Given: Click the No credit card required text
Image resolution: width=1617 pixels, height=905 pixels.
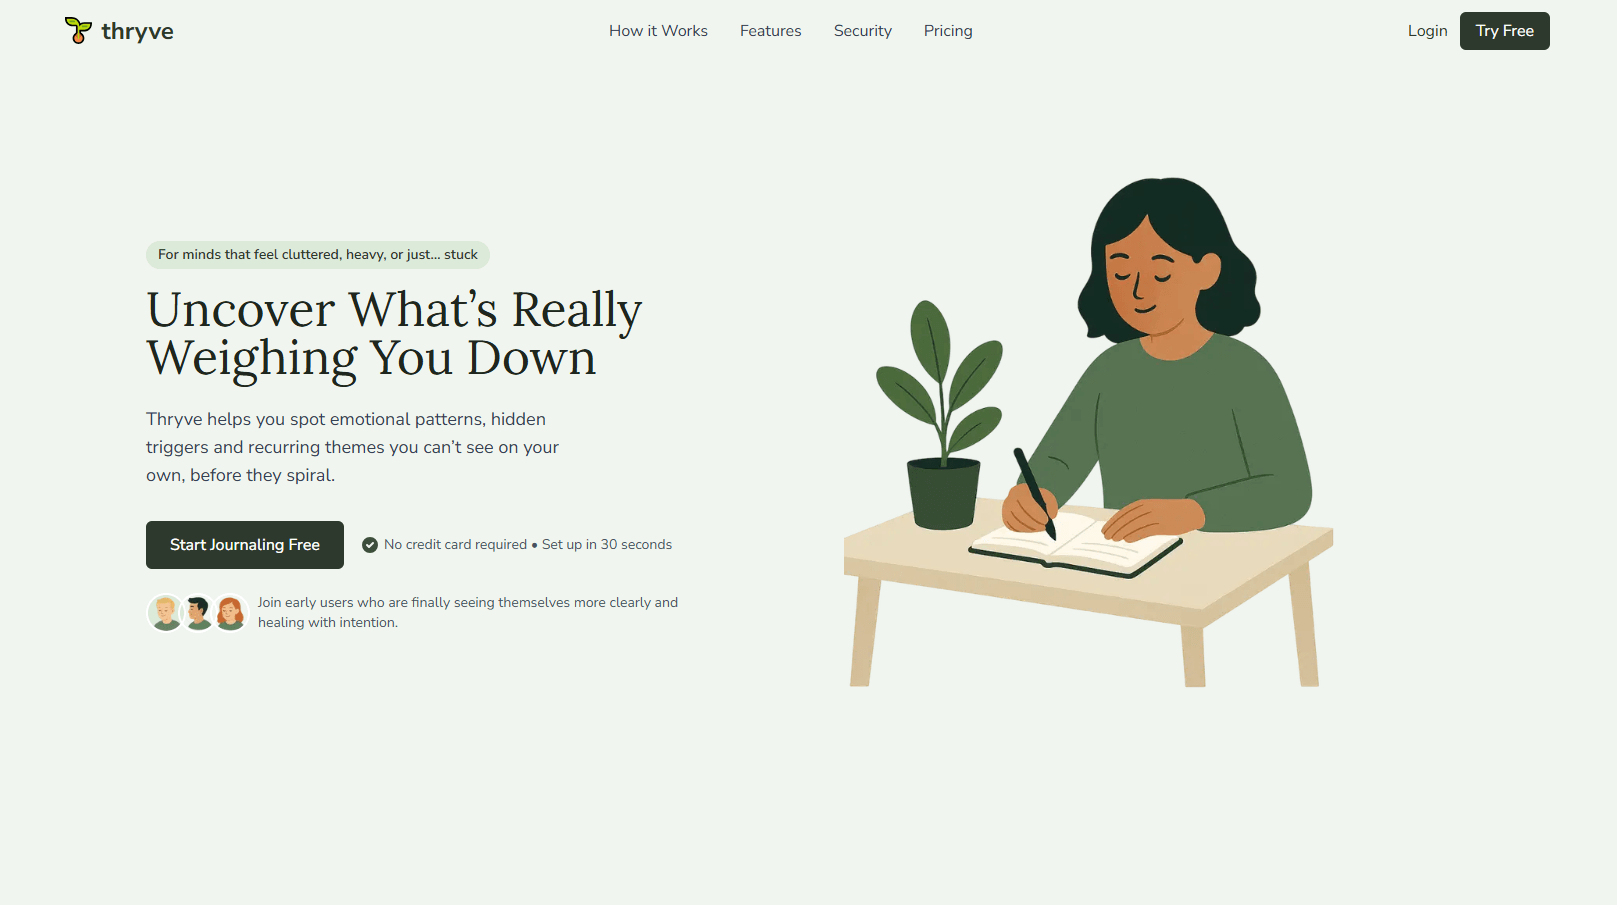Looking at the screenshot, I should tap(455, 545).
